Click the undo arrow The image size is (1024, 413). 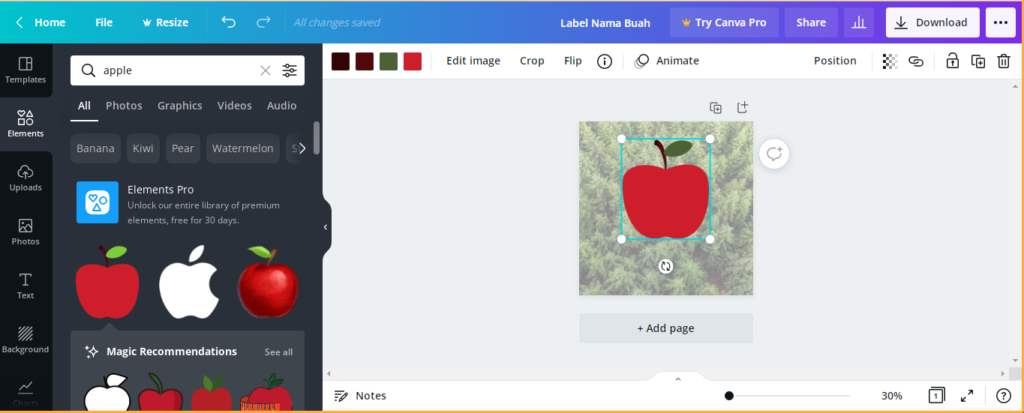(x=229, y=22)
